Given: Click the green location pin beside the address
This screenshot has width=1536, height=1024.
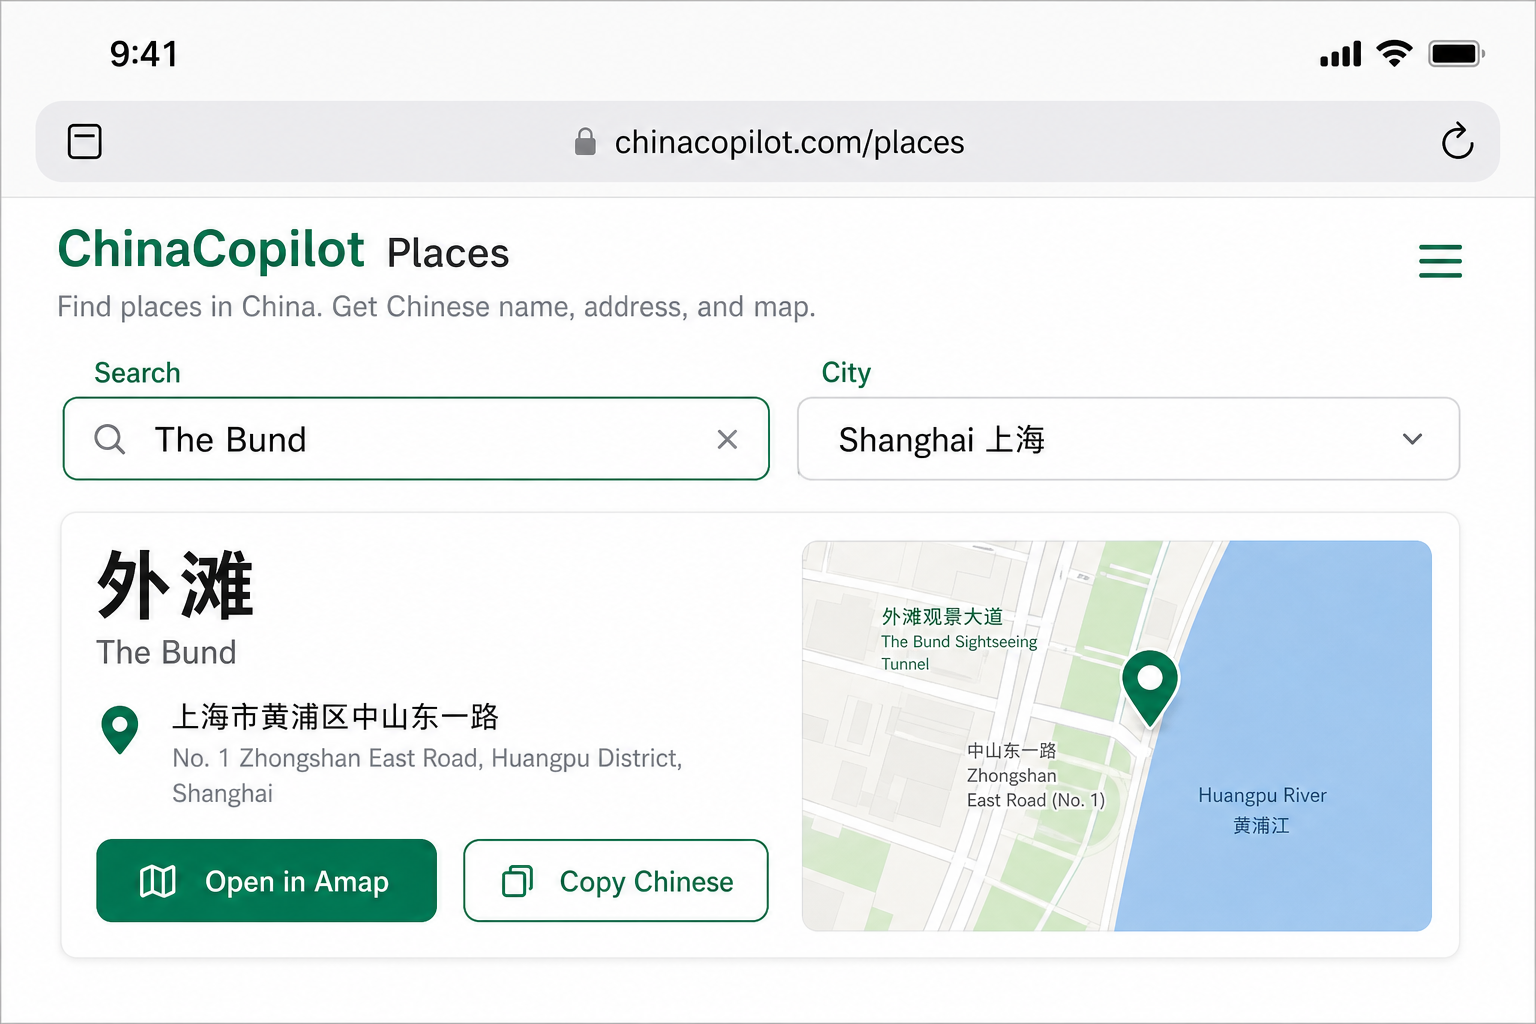Looking at the screenshot, I should [x=120, y=730].
